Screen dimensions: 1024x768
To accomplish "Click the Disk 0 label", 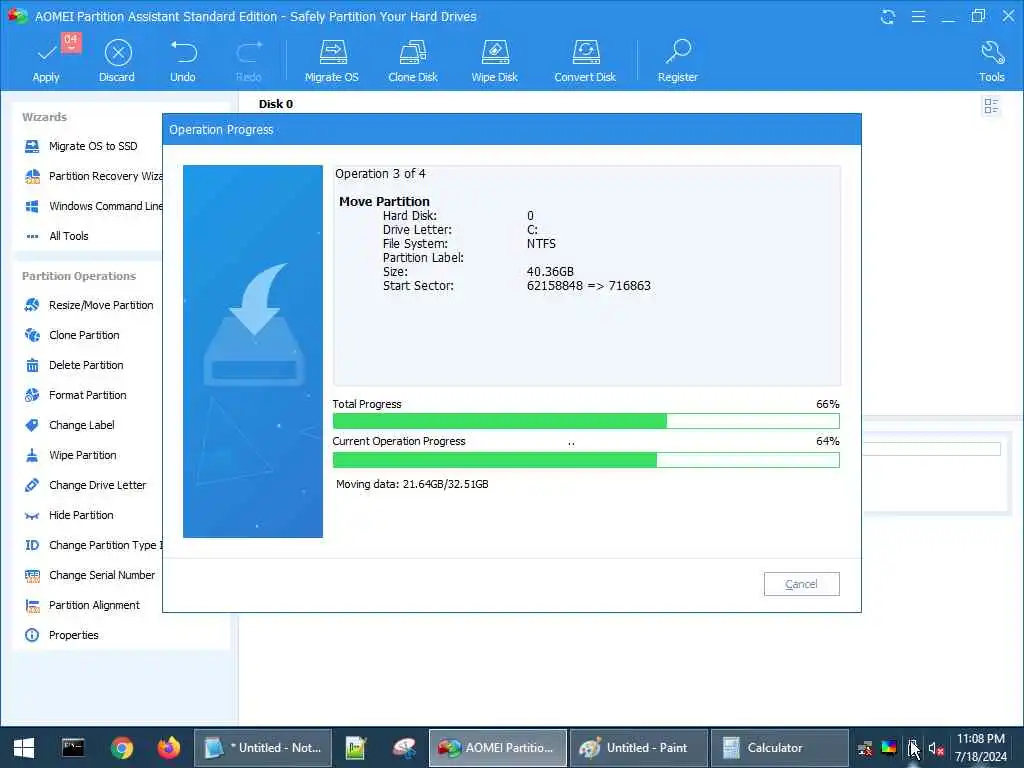I will pos(276,104).
